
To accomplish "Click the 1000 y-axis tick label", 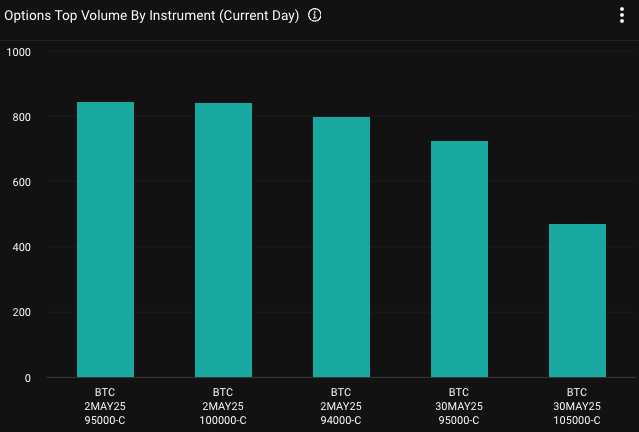I will (x=18, y=52).
